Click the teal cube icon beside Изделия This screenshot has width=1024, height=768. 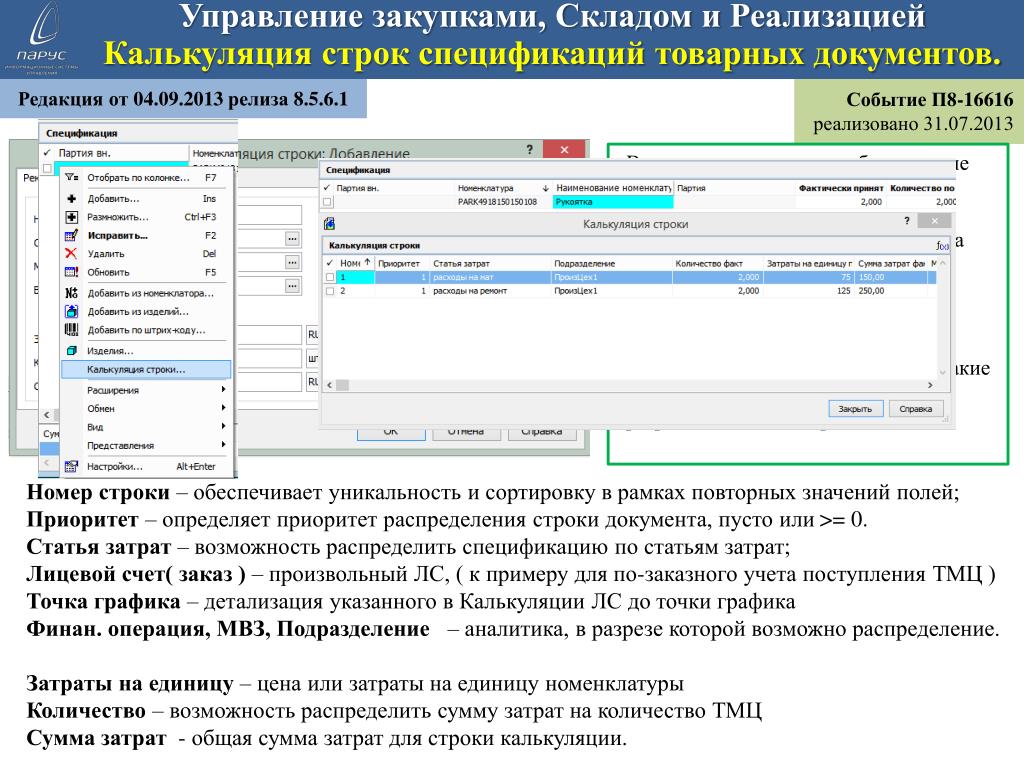click(x=71, y=351)
